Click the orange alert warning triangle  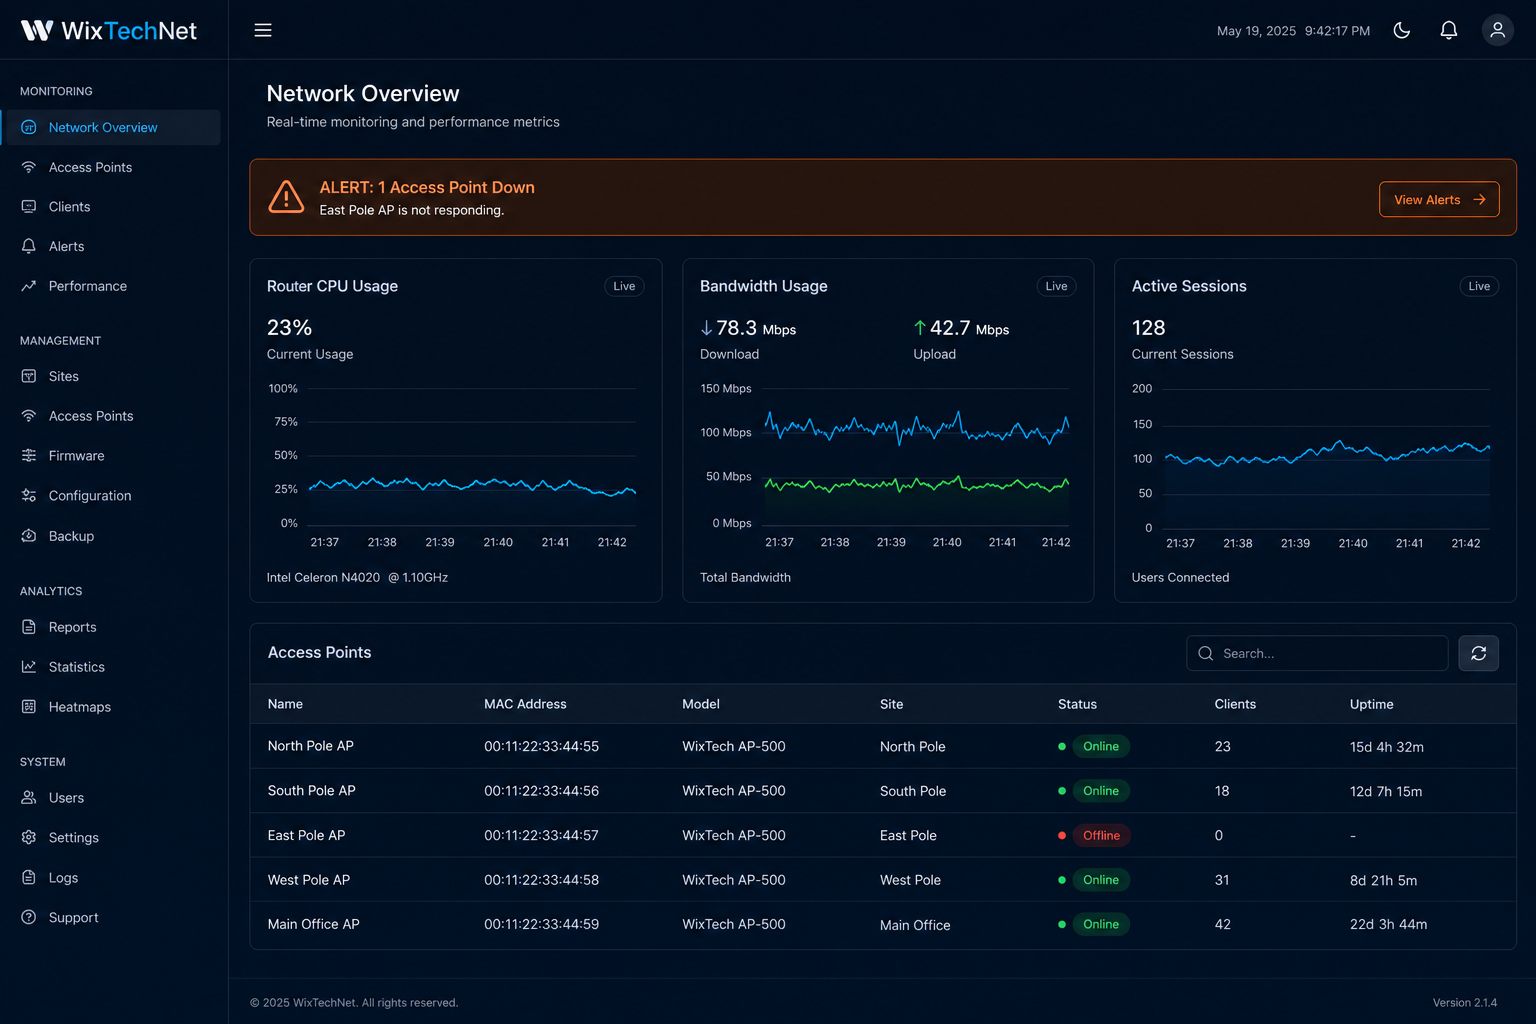[286, 197]
